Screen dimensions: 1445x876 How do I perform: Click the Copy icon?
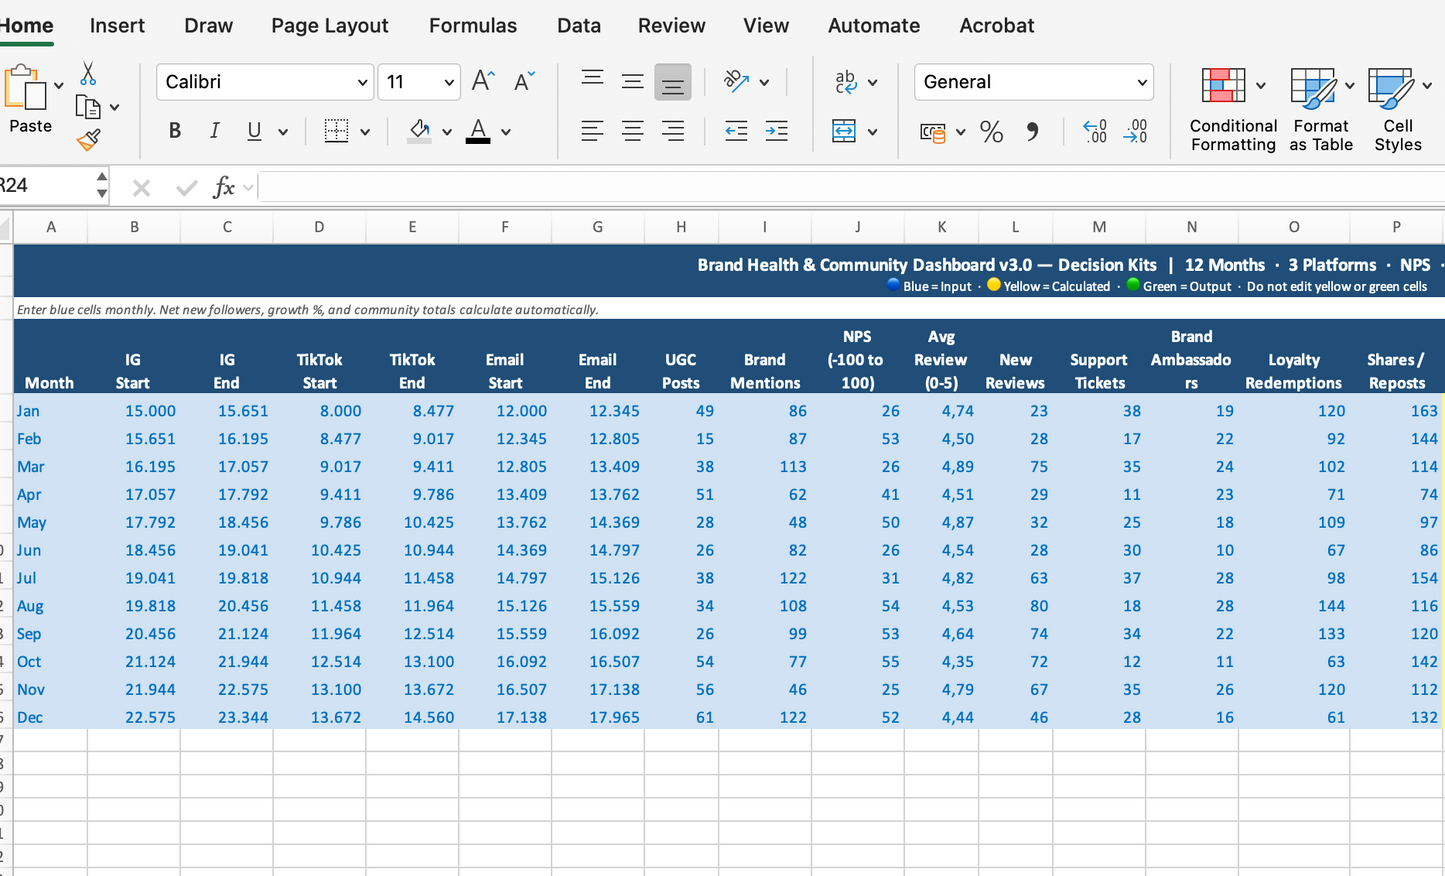point(88,106)
